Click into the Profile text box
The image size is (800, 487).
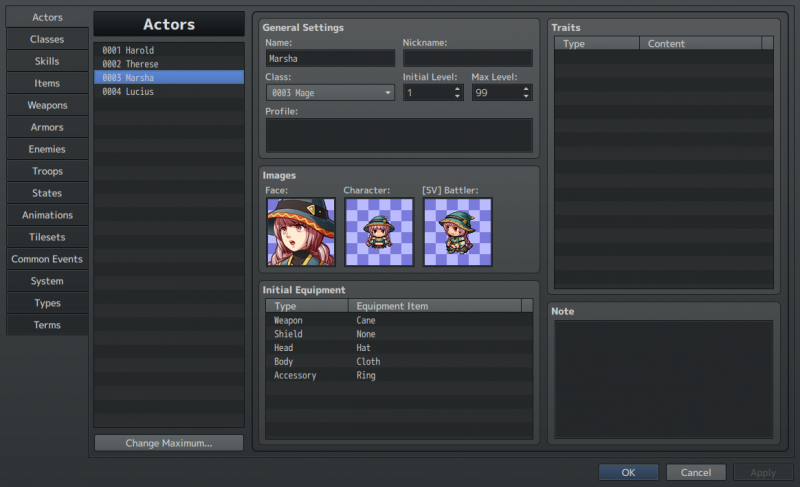399,135
